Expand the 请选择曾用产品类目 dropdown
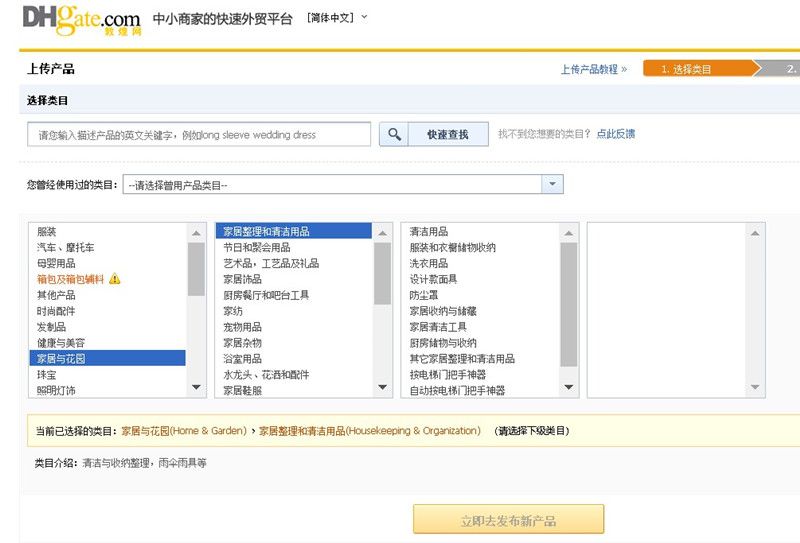800x543 pixels. tap(552, 185)
